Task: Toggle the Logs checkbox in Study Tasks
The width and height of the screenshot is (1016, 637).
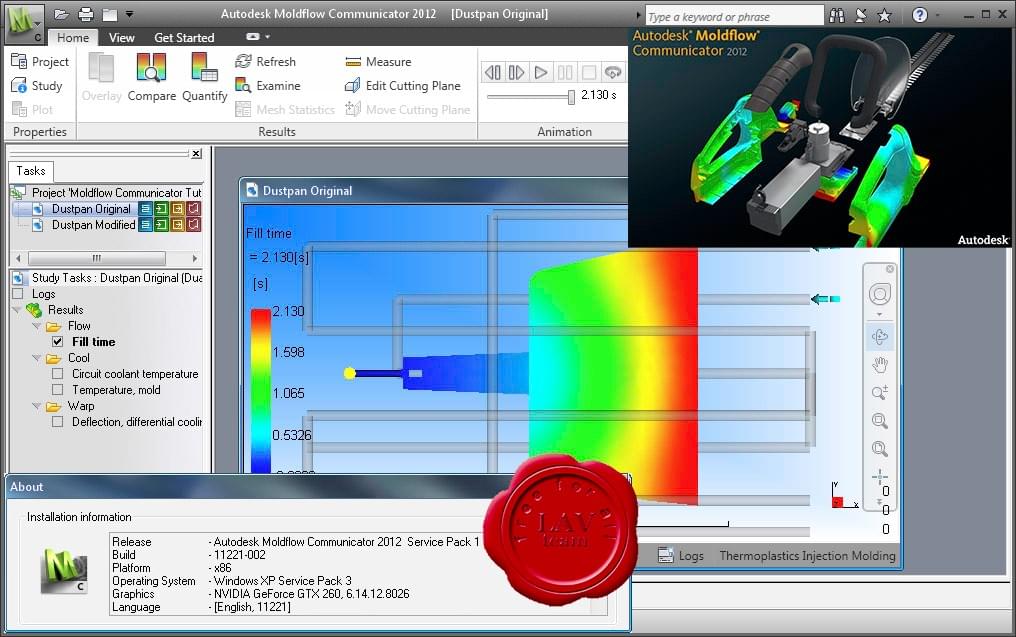Action: tap(18, 294)
